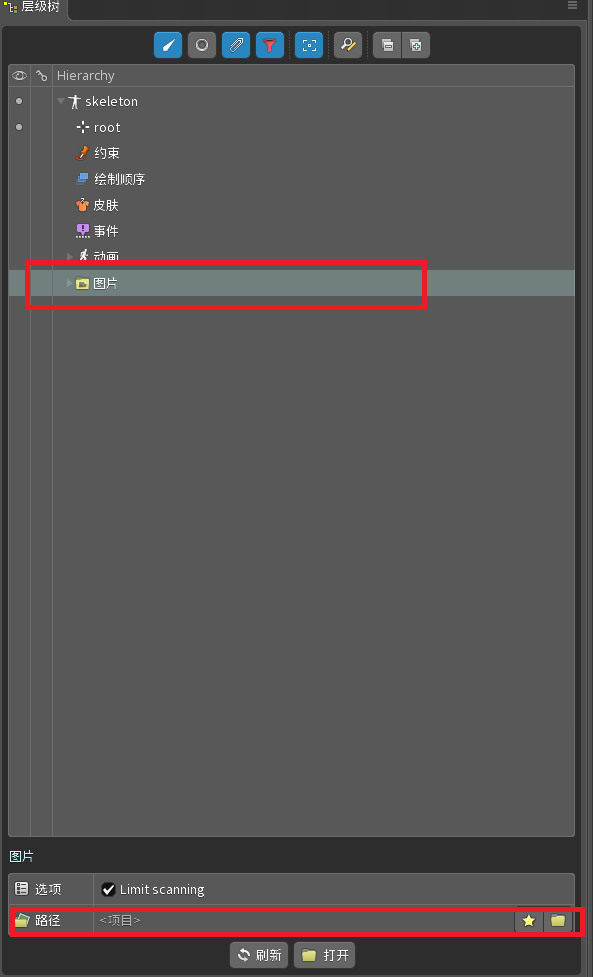Image resolution: width=593 pixels, height=977 pixels.
Task: Toggle visibility dot for root bone
Action: click(19, 127)
